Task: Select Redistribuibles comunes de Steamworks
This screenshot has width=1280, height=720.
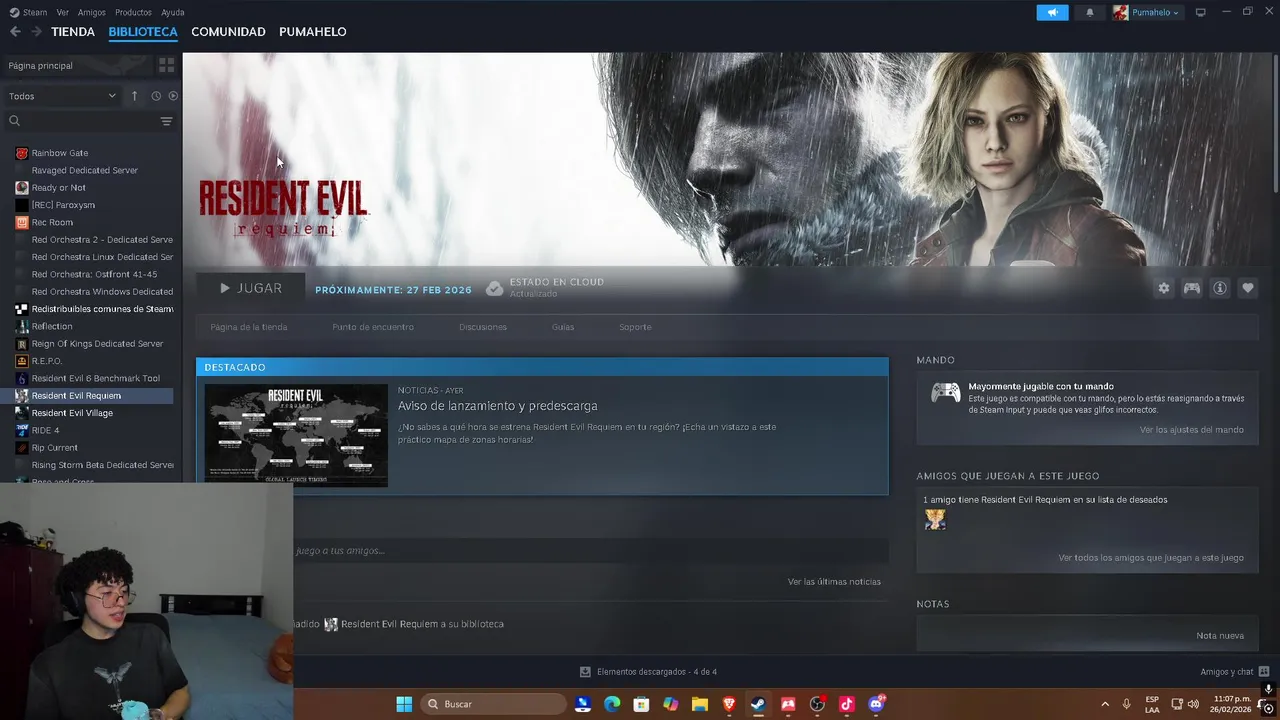Action: click(x=102, y=309)
